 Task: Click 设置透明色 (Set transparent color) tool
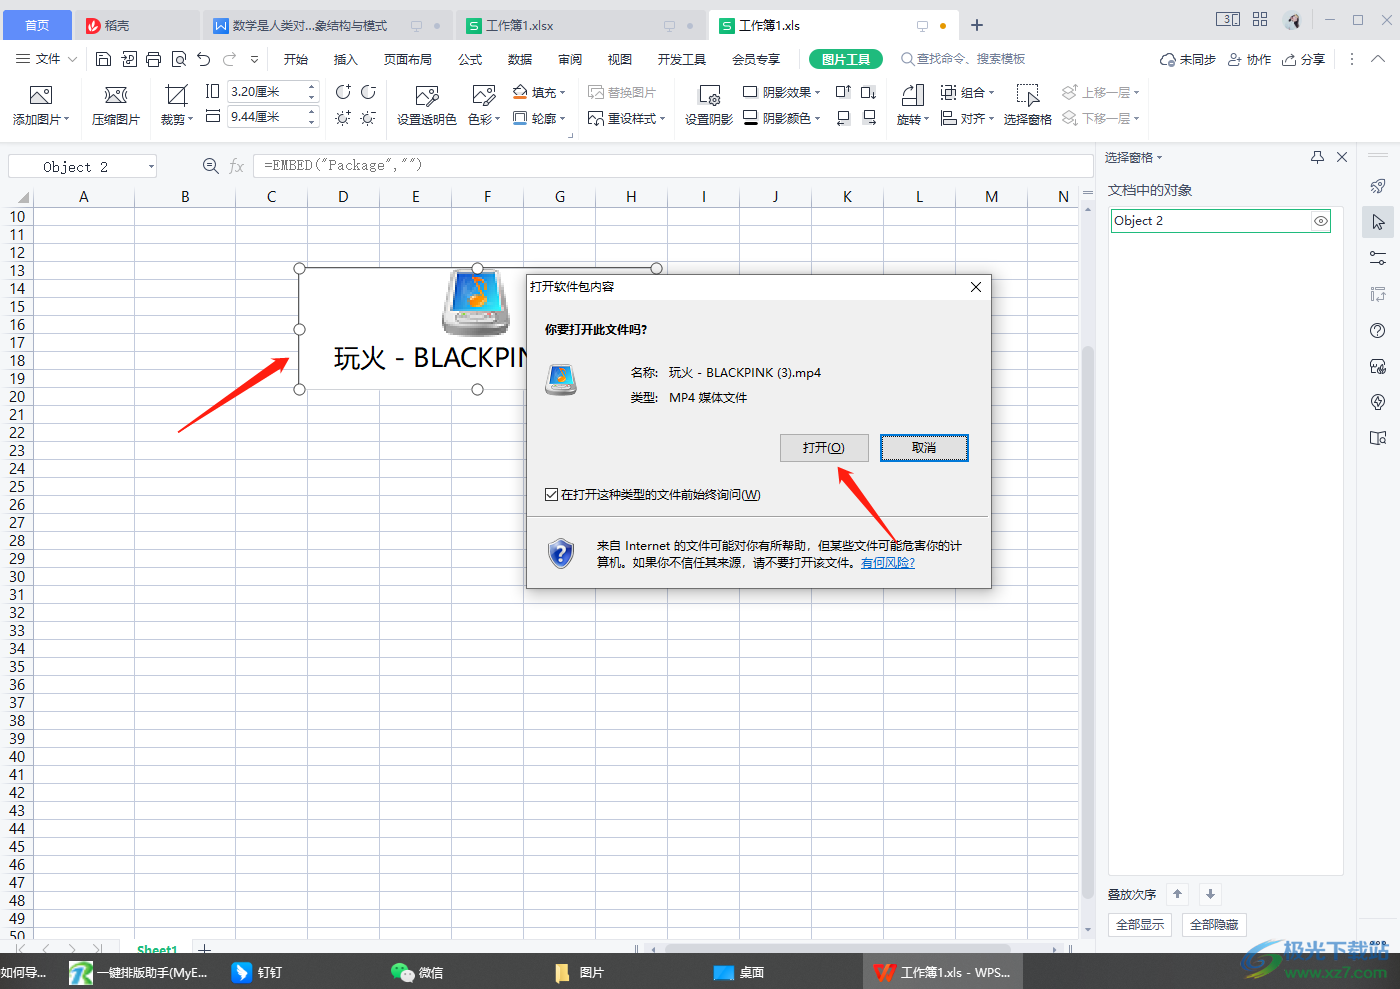[427, 105]
